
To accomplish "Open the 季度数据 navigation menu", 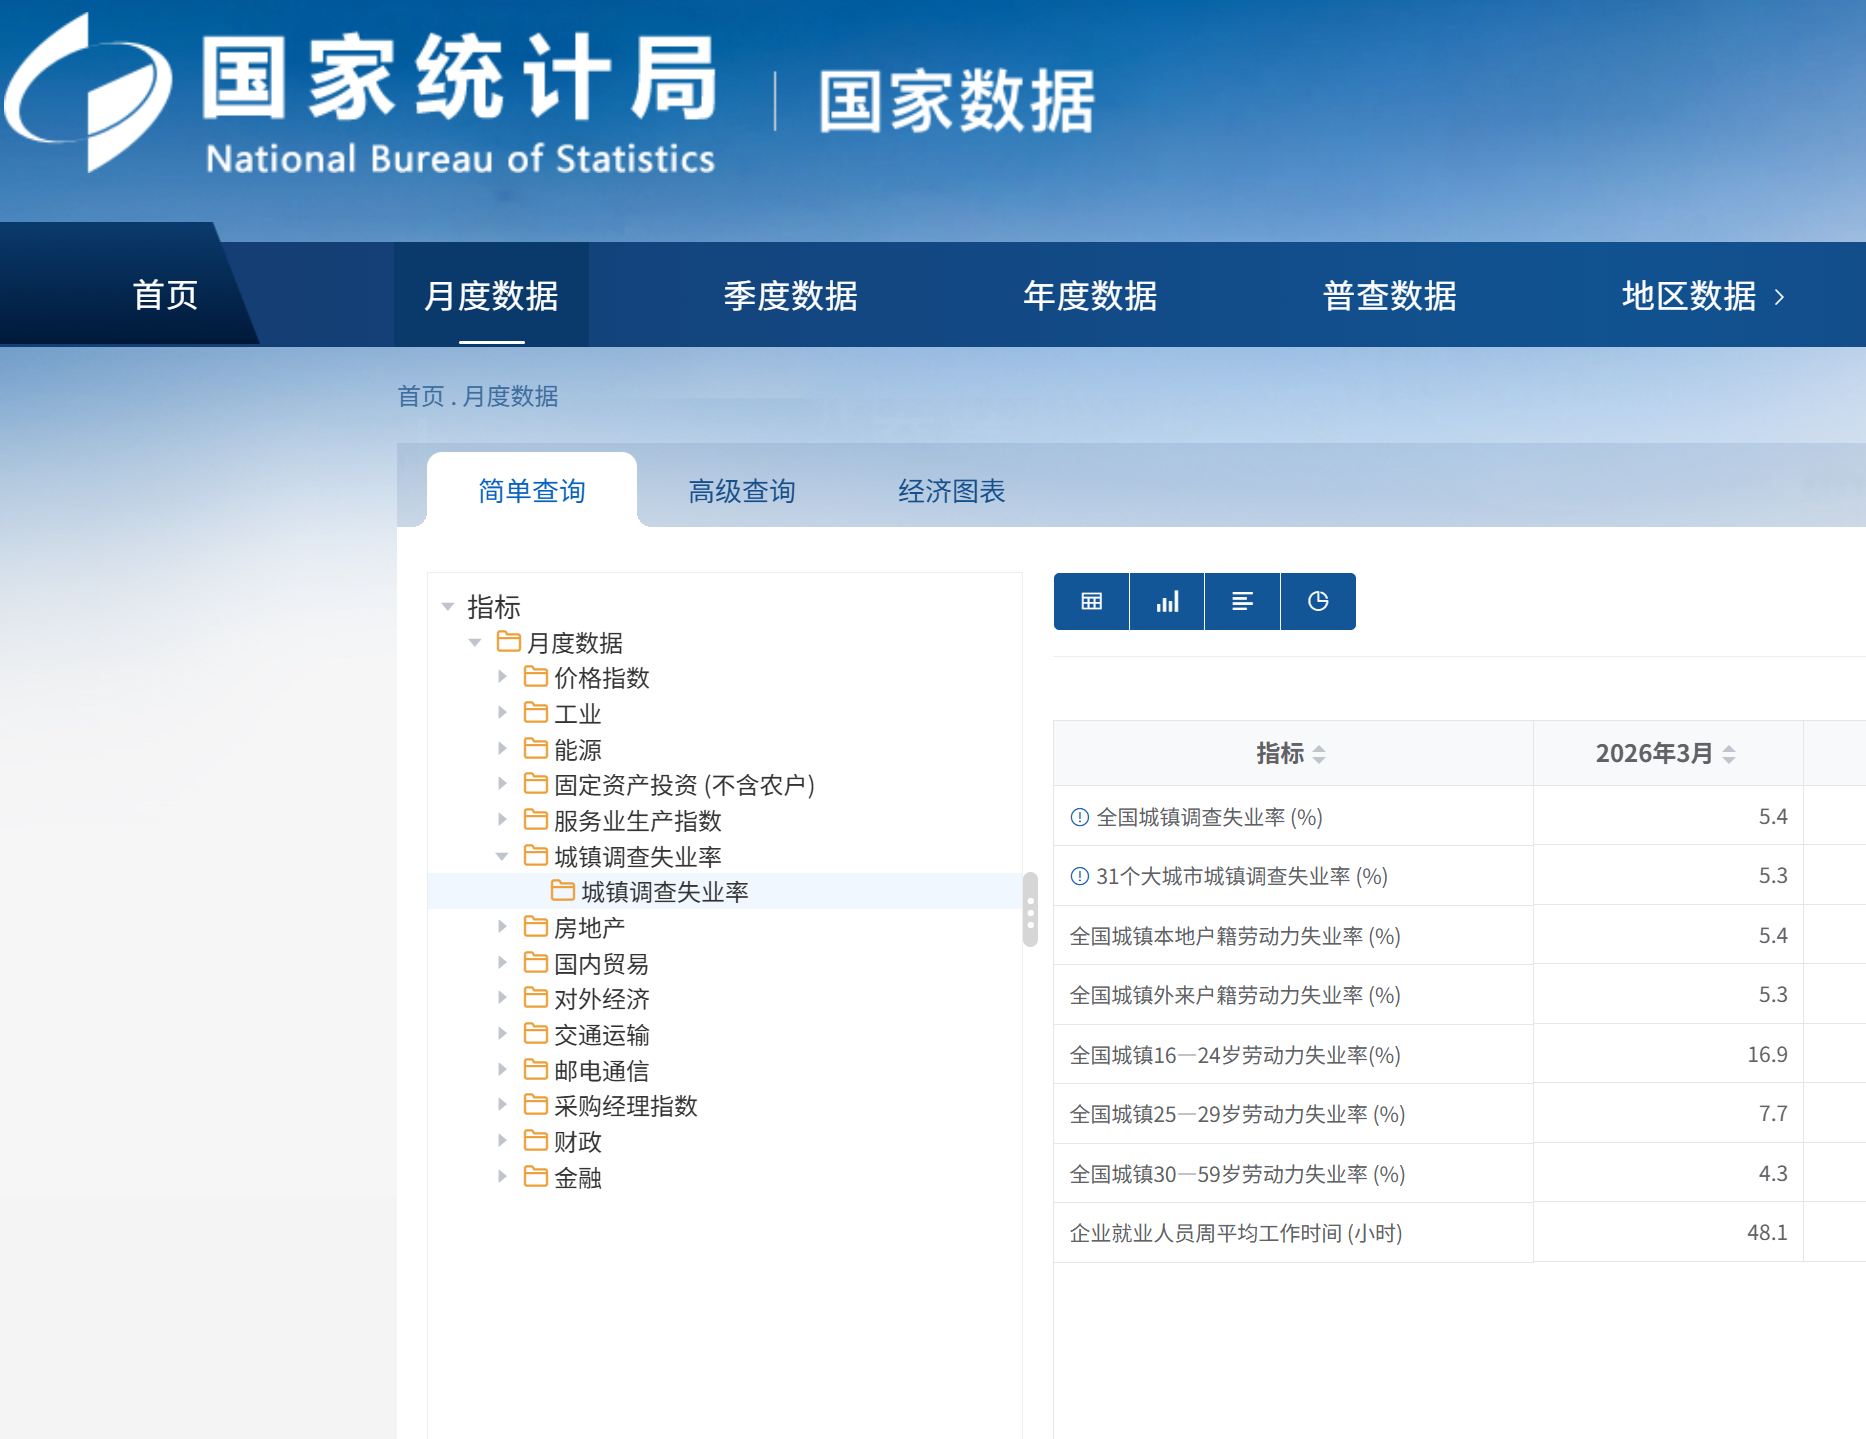I will (790, 296).
